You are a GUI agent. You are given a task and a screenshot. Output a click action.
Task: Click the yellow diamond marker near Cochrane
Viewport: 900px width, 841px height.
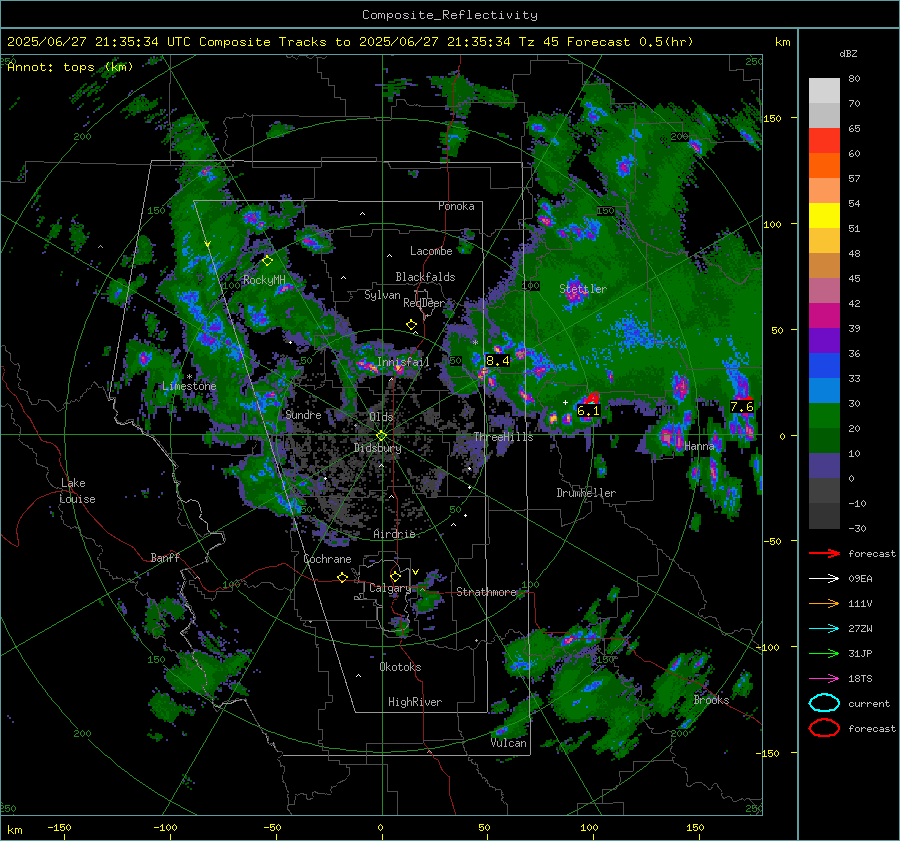click(x=343, y=578)
